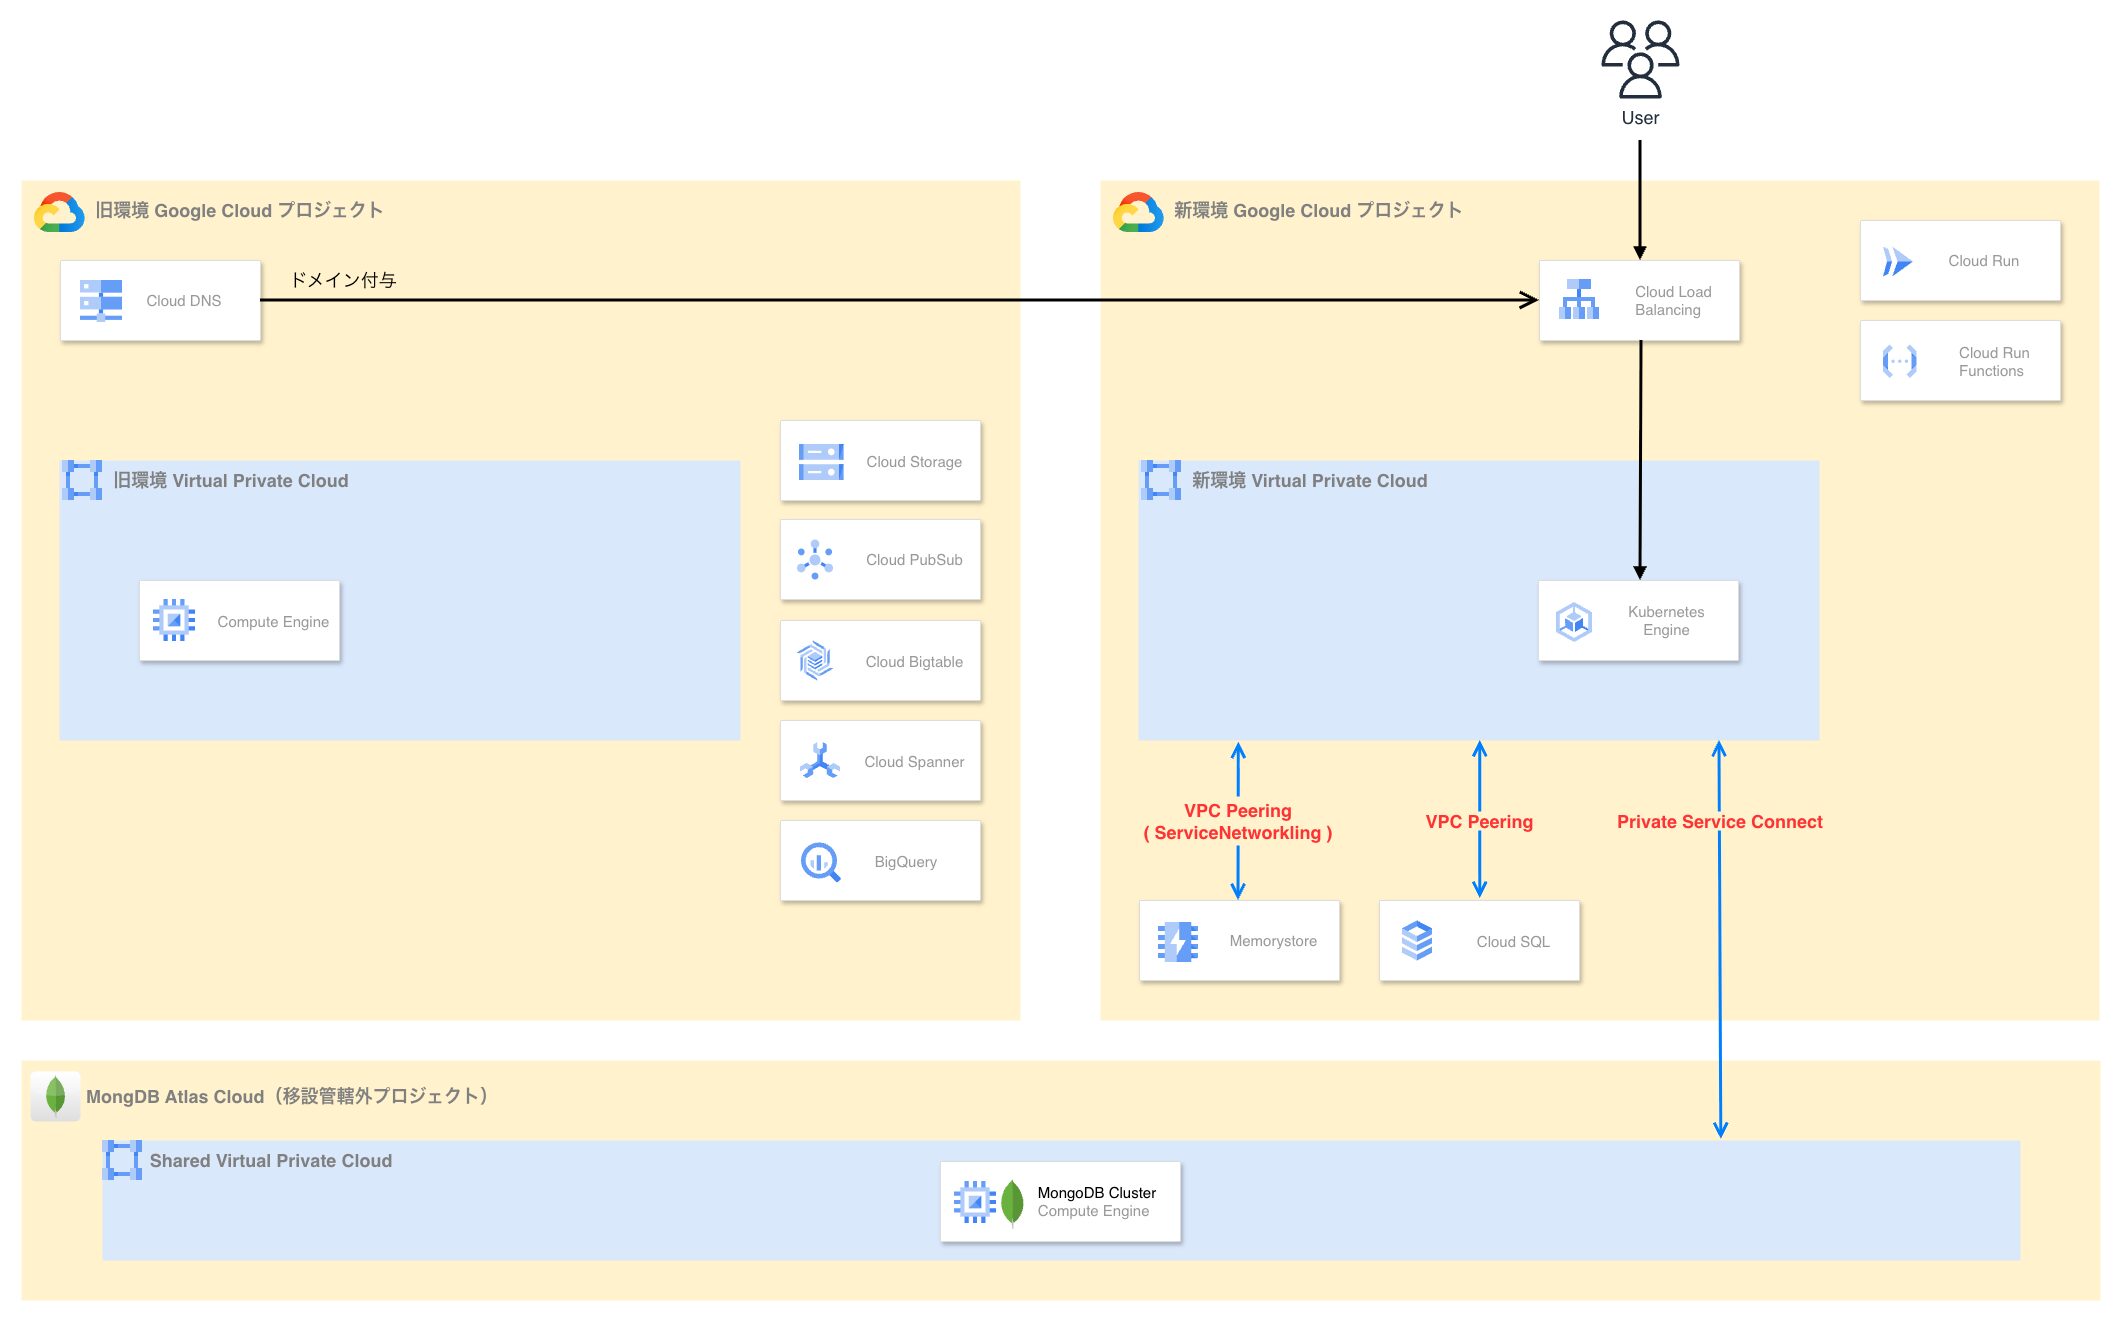This screenshot has width=2120, height=1320.
Task: Select the Cloud Storage icon
Action: (821, 462)
